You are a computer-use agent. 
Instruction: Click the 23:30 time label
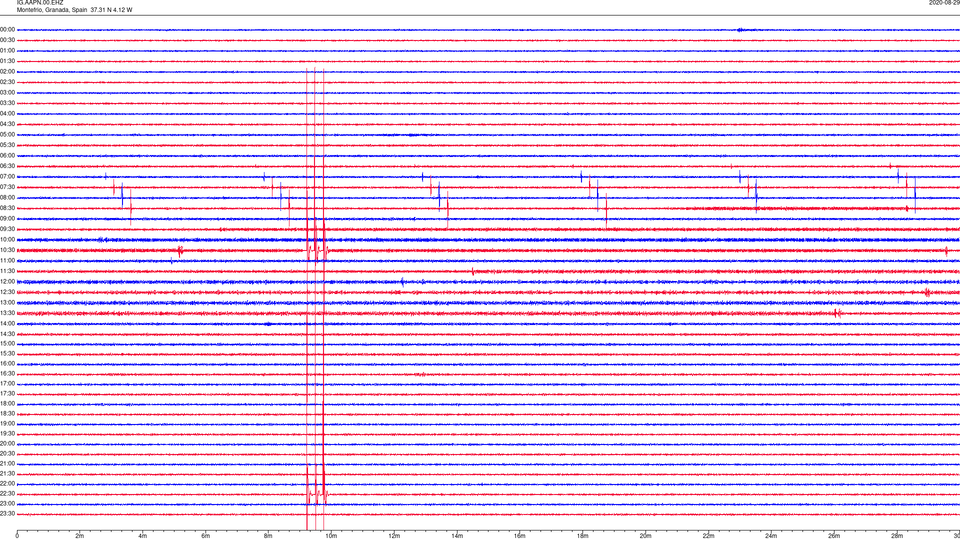[7, 514]
